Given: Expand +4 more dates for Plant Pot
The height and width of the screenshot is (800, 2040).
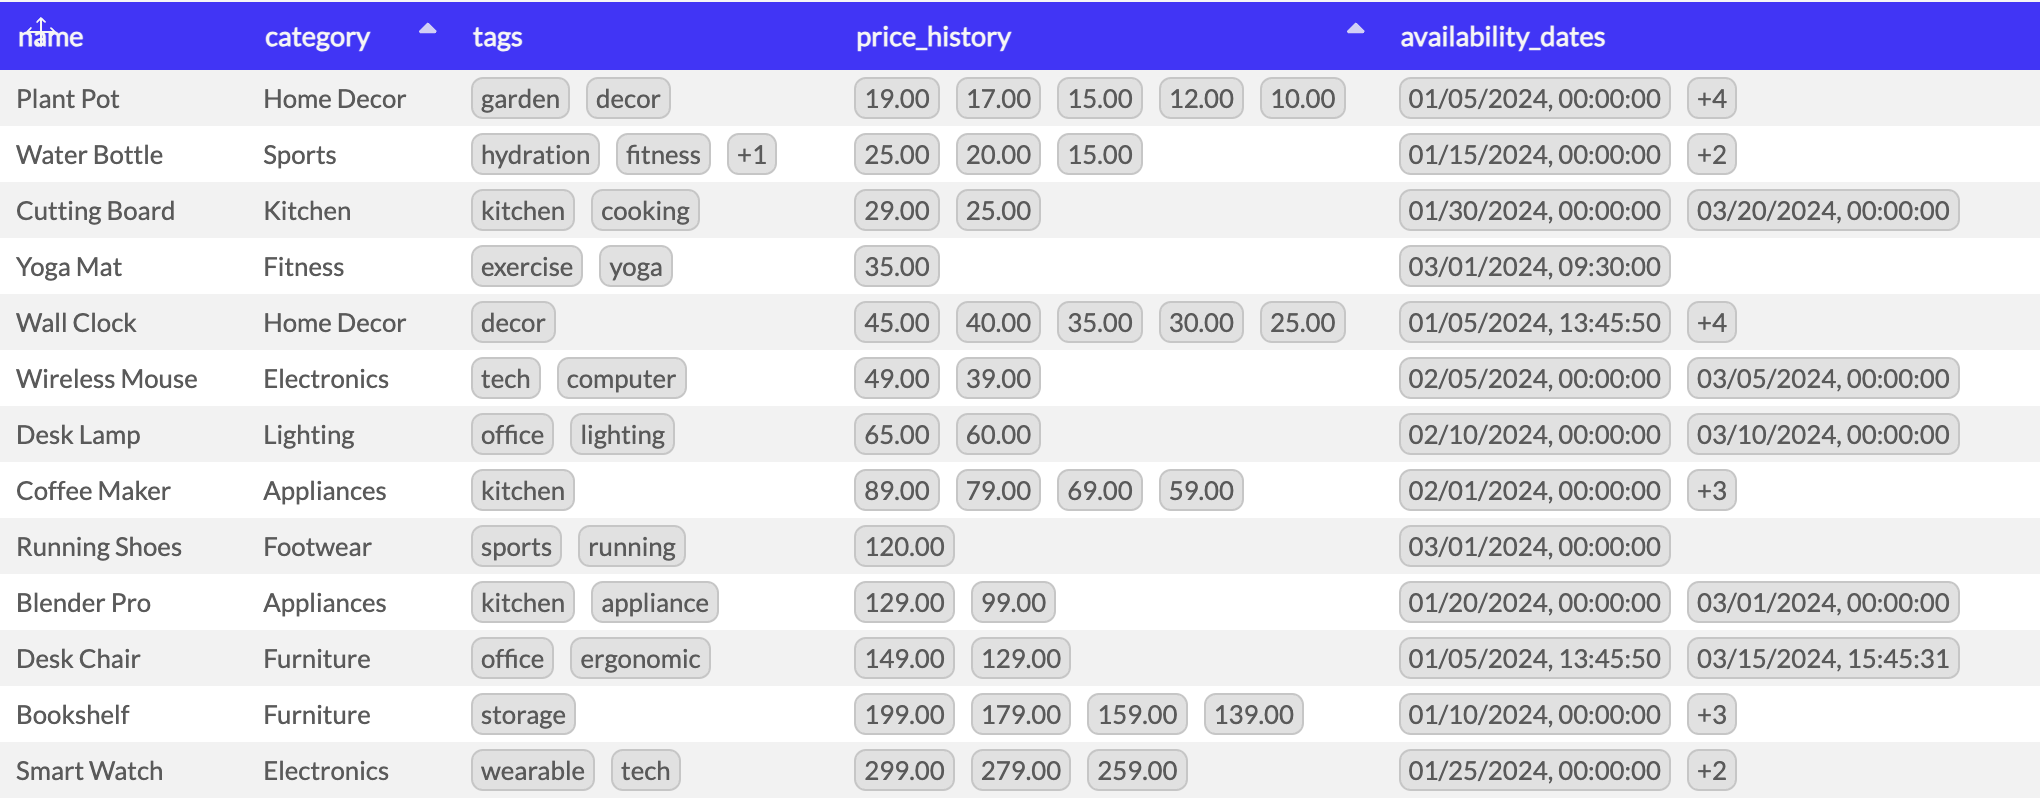Looking at the screenshot, I should pos(1711,99).
